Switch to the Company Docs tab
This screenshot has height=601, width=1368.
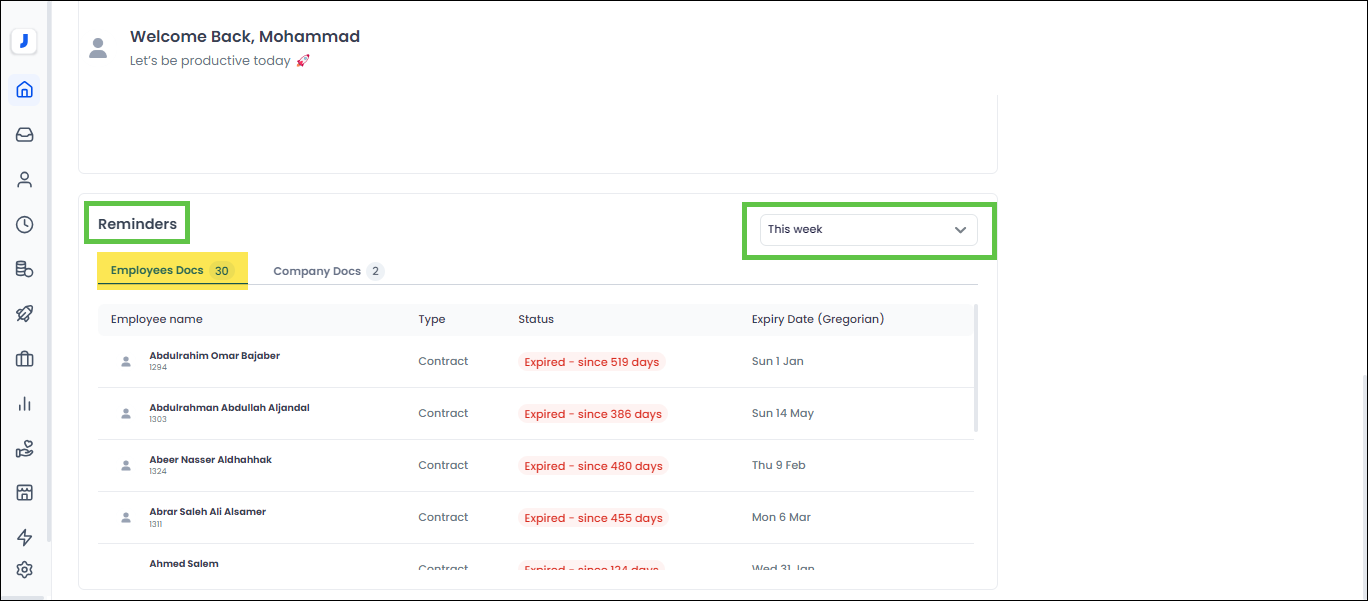pos(328,271)
